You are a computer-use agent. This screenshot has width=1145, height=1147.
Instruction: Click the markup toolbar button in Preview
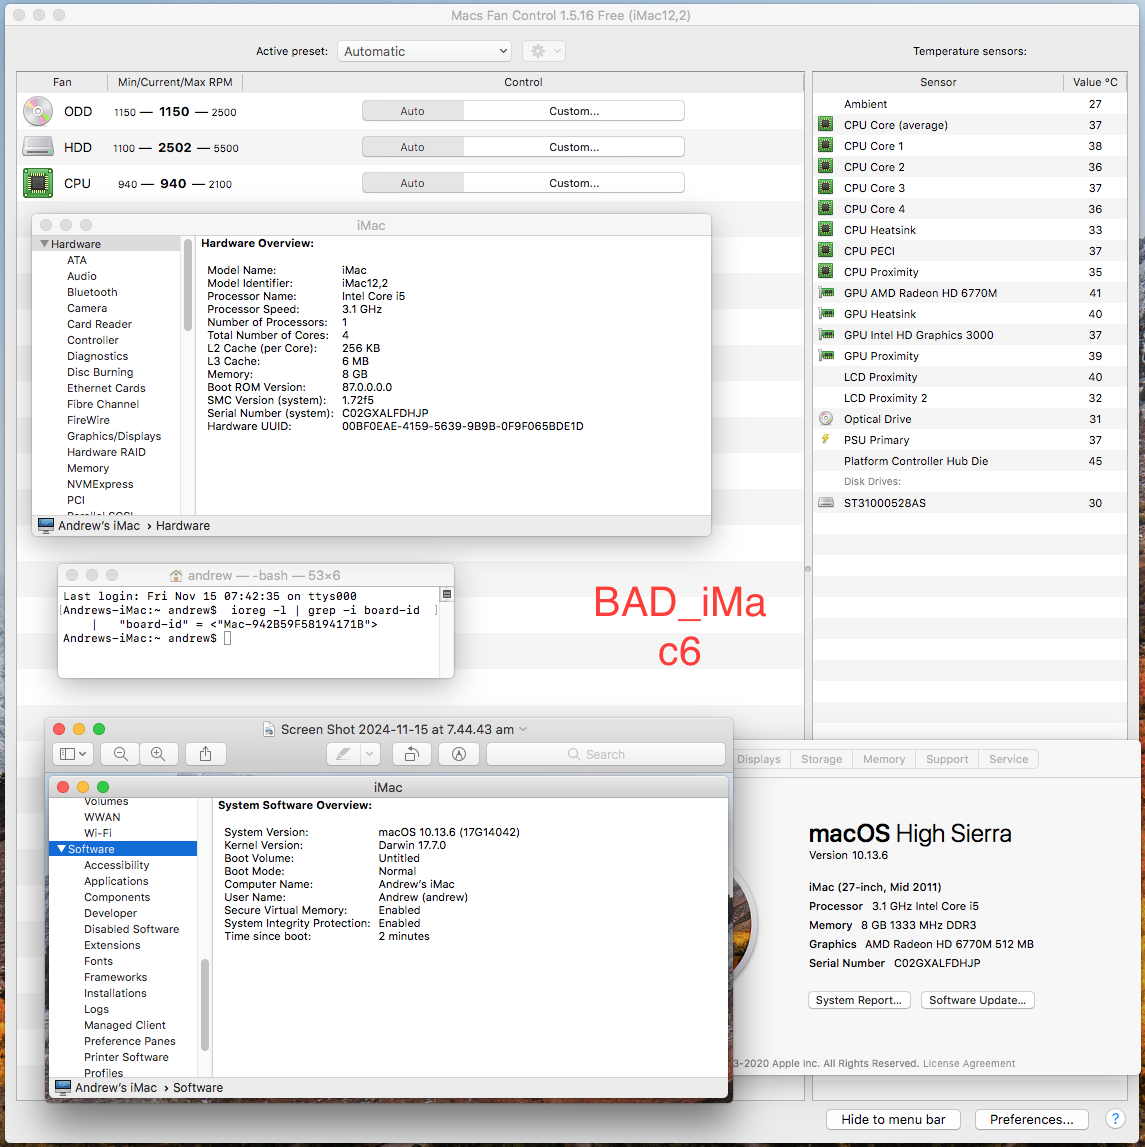point(459,754)
